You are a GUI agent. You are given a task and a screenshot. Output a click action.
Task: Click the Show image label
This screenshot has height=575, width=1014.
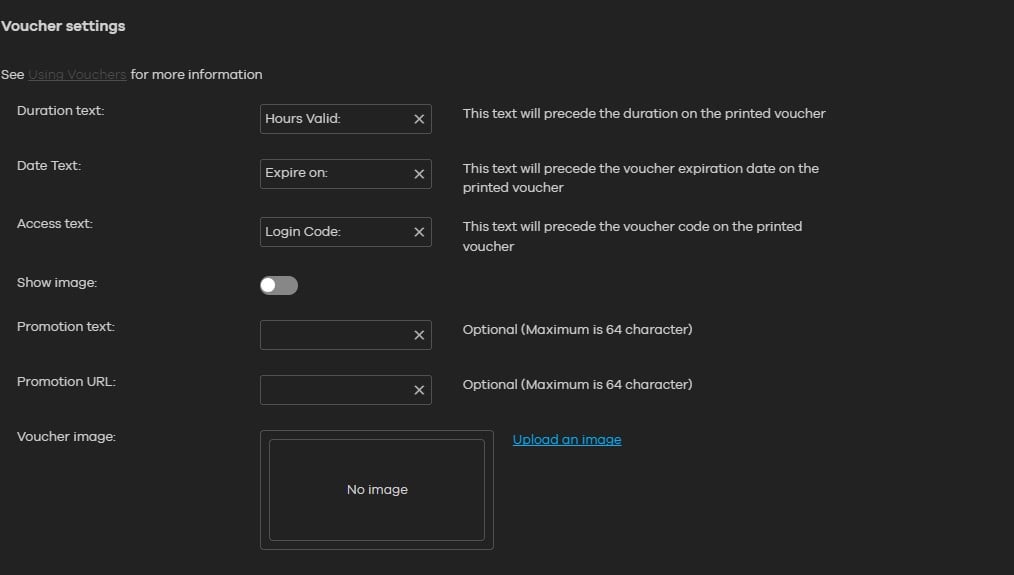coord(57,283)
